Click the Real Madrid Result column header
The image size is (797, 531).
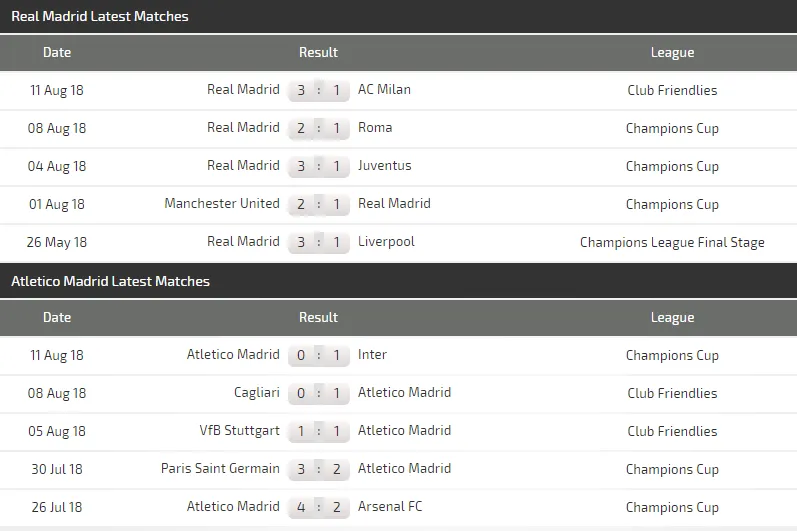[319, 52]
